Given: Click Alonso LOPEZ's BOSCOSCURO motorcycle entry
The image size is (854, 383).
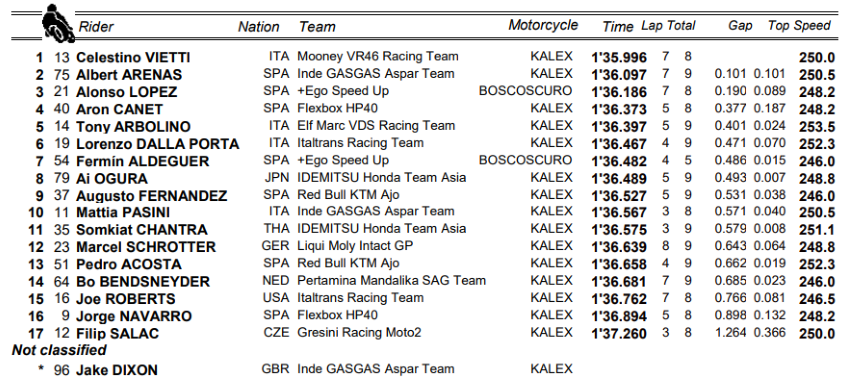Looking at the screenshot, I should coord(526,91).
